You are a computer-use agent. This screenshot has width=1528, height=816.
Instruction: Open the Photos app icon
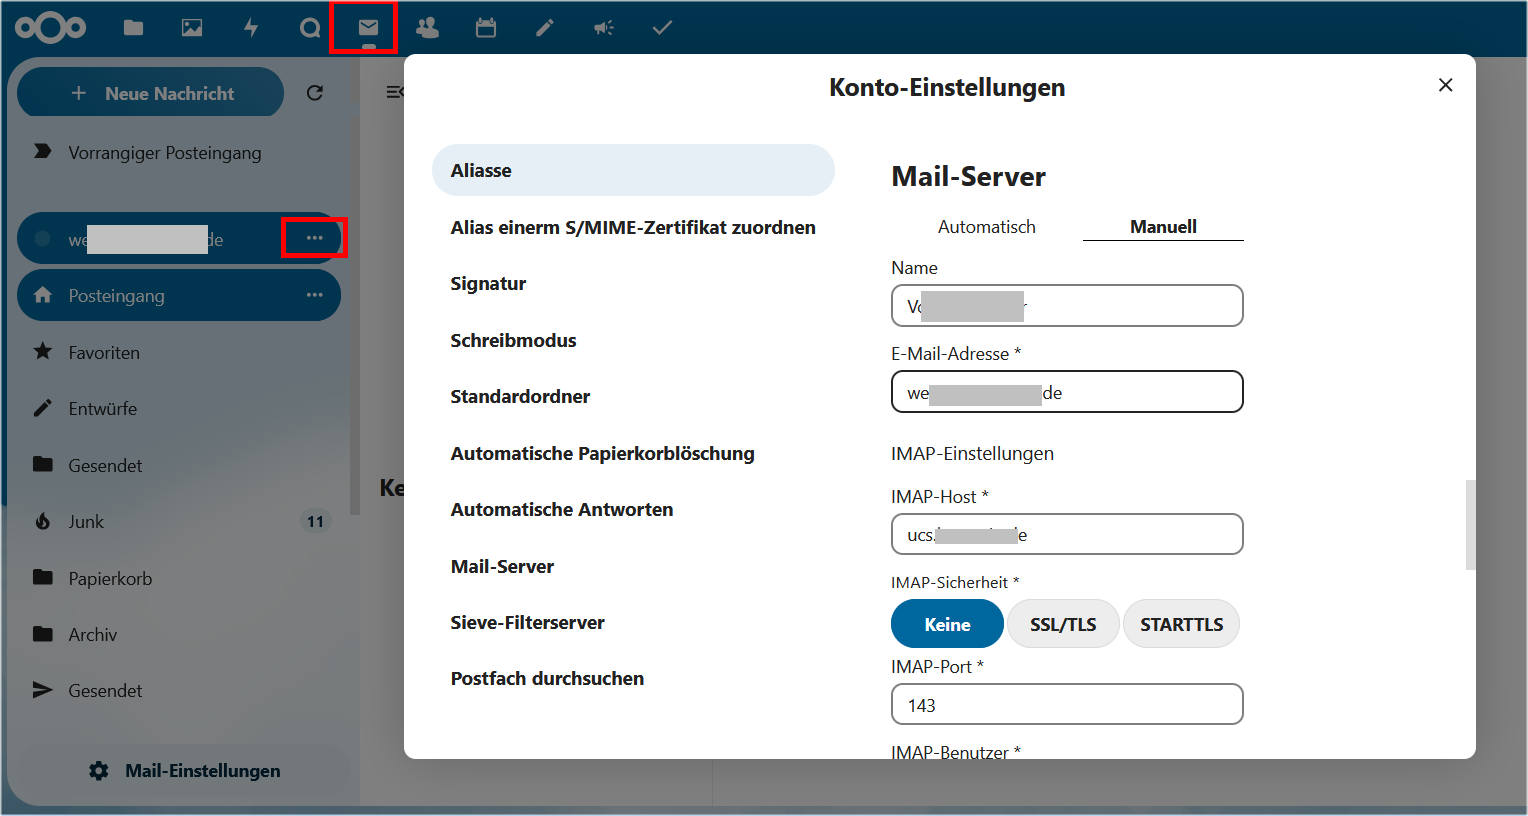coord(192,28)
